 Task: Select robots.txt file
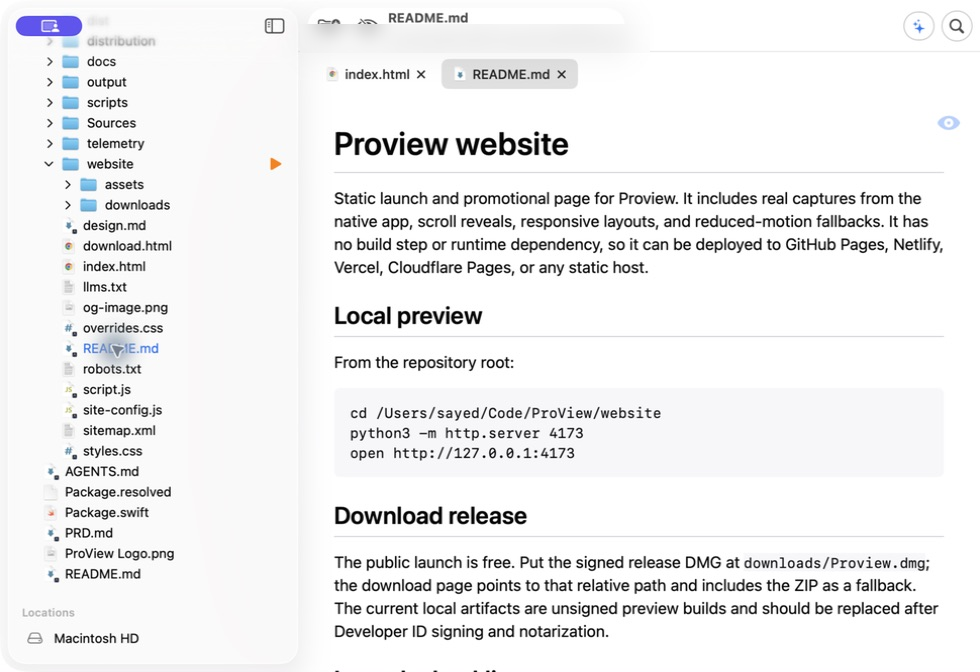click(112, 369)
